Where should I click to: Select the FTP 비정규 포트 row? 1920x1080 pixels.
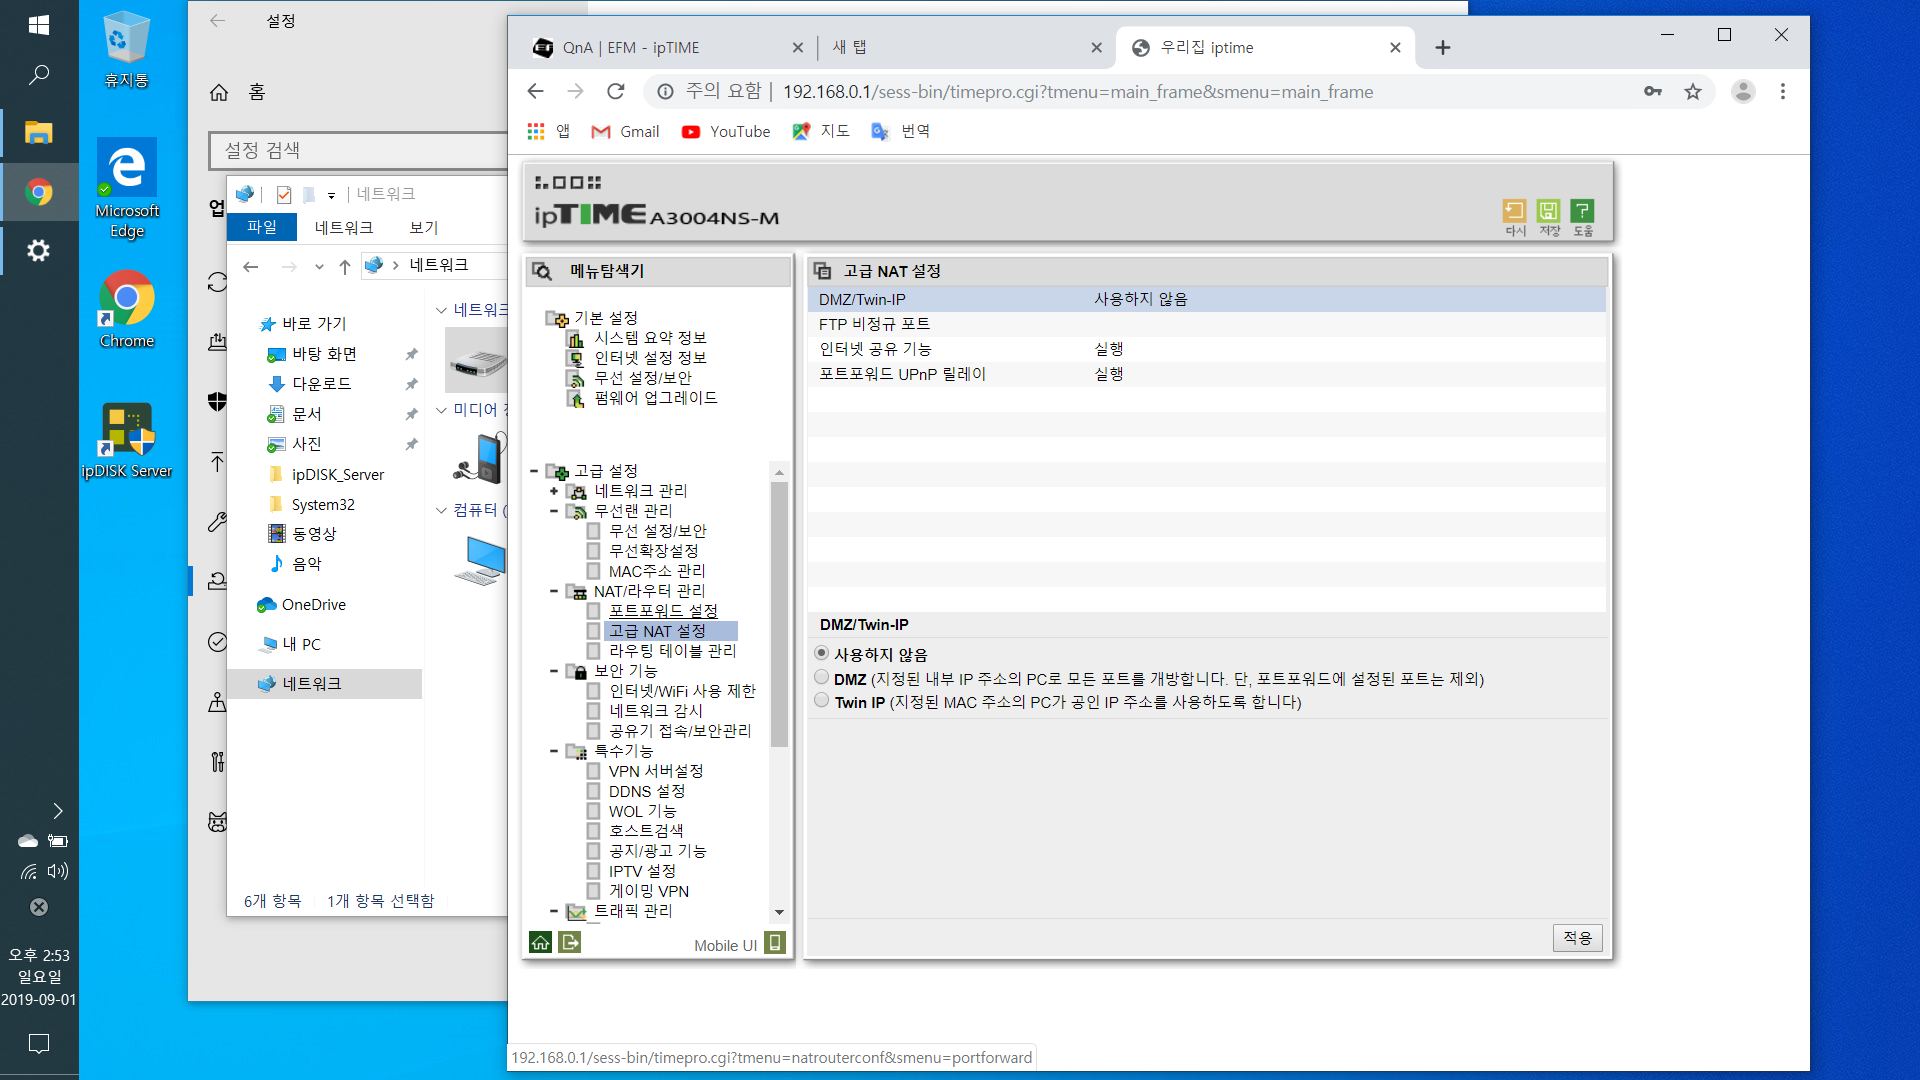pyautogui.click(x=1207, y=324)
